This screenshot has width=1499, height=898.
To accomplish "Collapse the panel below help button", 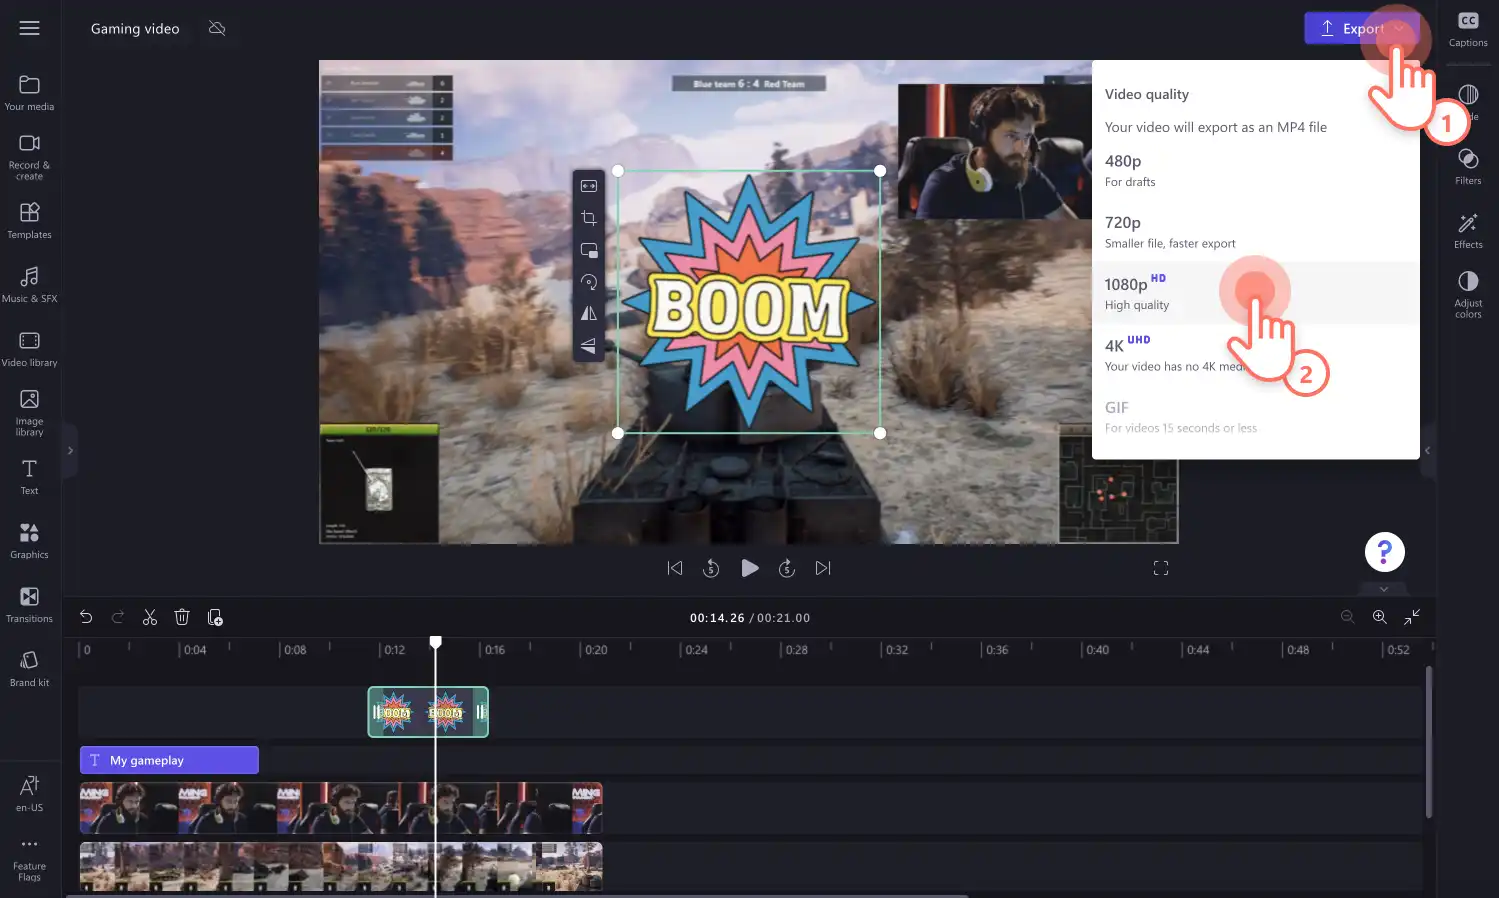I will click(1384, 589).
